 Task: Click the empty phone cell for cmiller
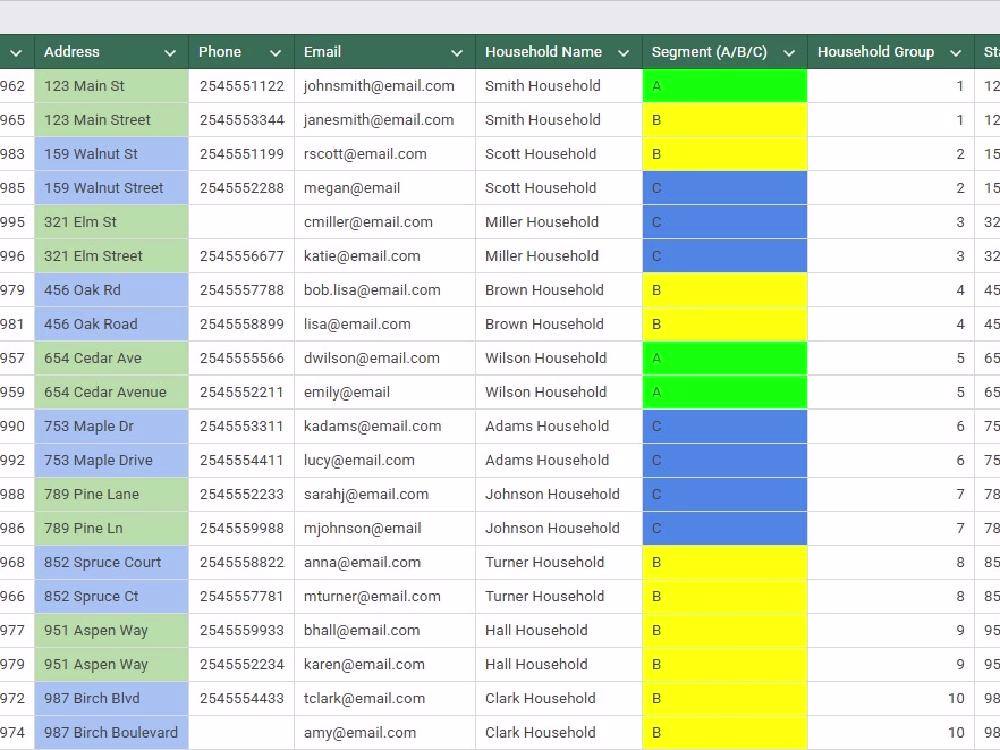pyautogui.click(x=242, y=222)
